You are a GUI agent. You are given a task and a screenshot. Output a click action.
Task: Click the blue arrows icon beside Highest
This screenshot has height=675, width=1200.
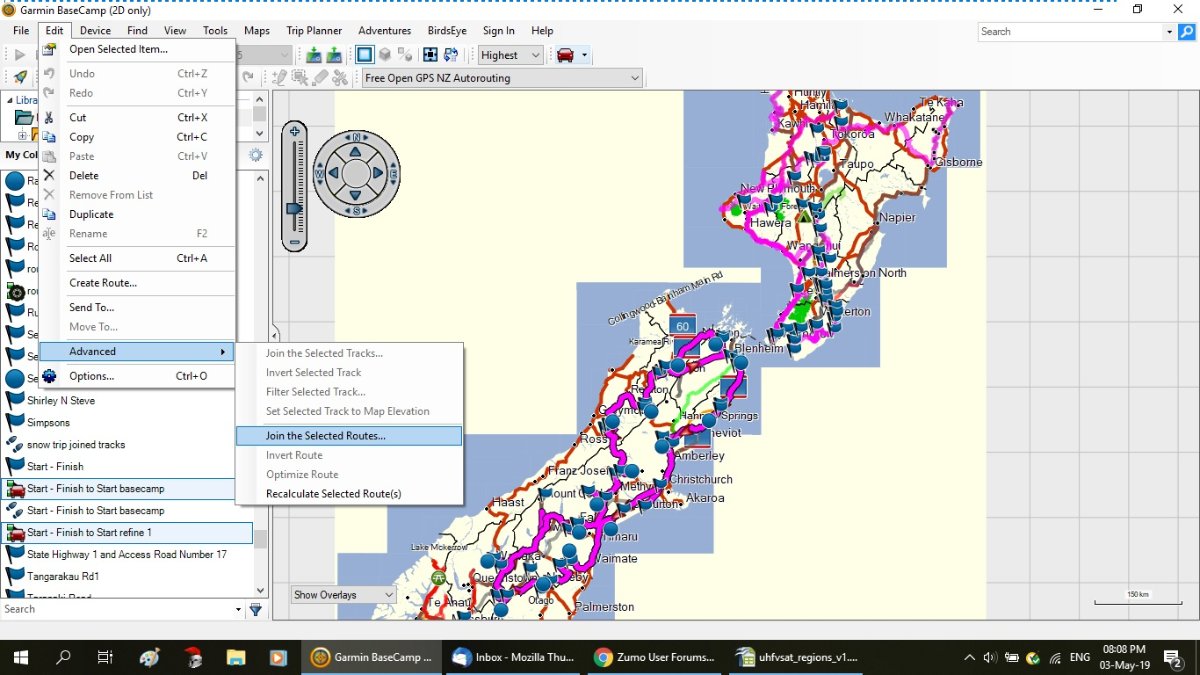(x=451, y=55)
